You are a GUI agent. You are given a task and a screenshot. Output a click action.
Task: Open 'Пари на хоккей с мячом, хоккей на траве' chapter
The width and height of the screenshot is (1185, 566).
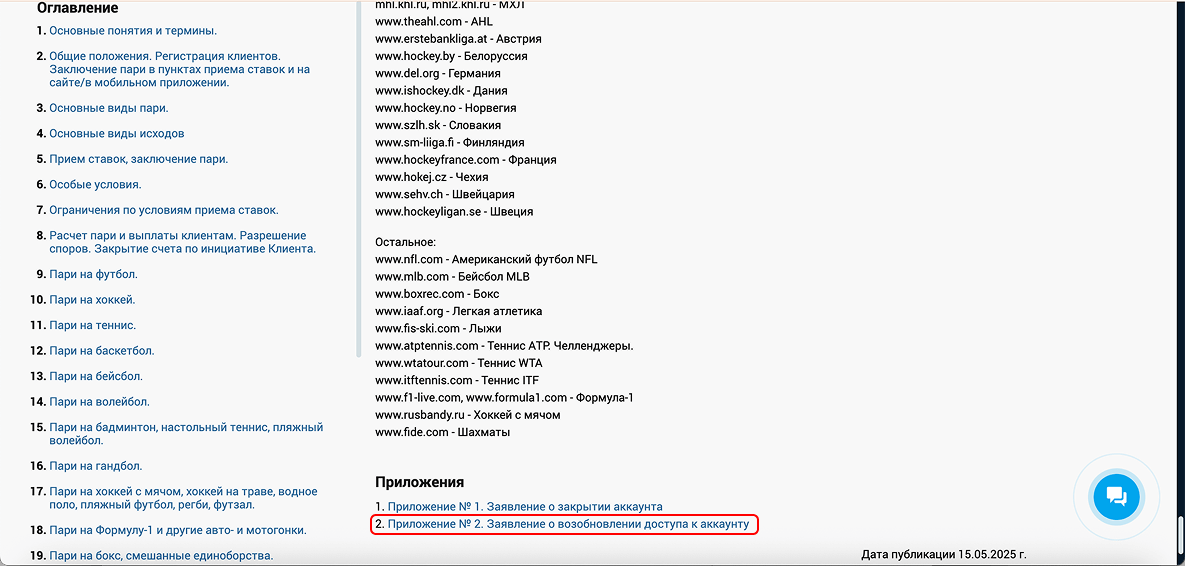183,498
